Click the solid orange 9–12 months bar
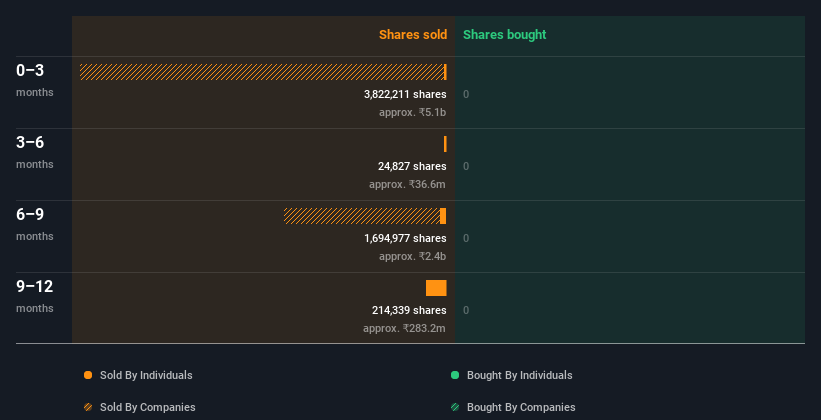 (x=436, y=288)
